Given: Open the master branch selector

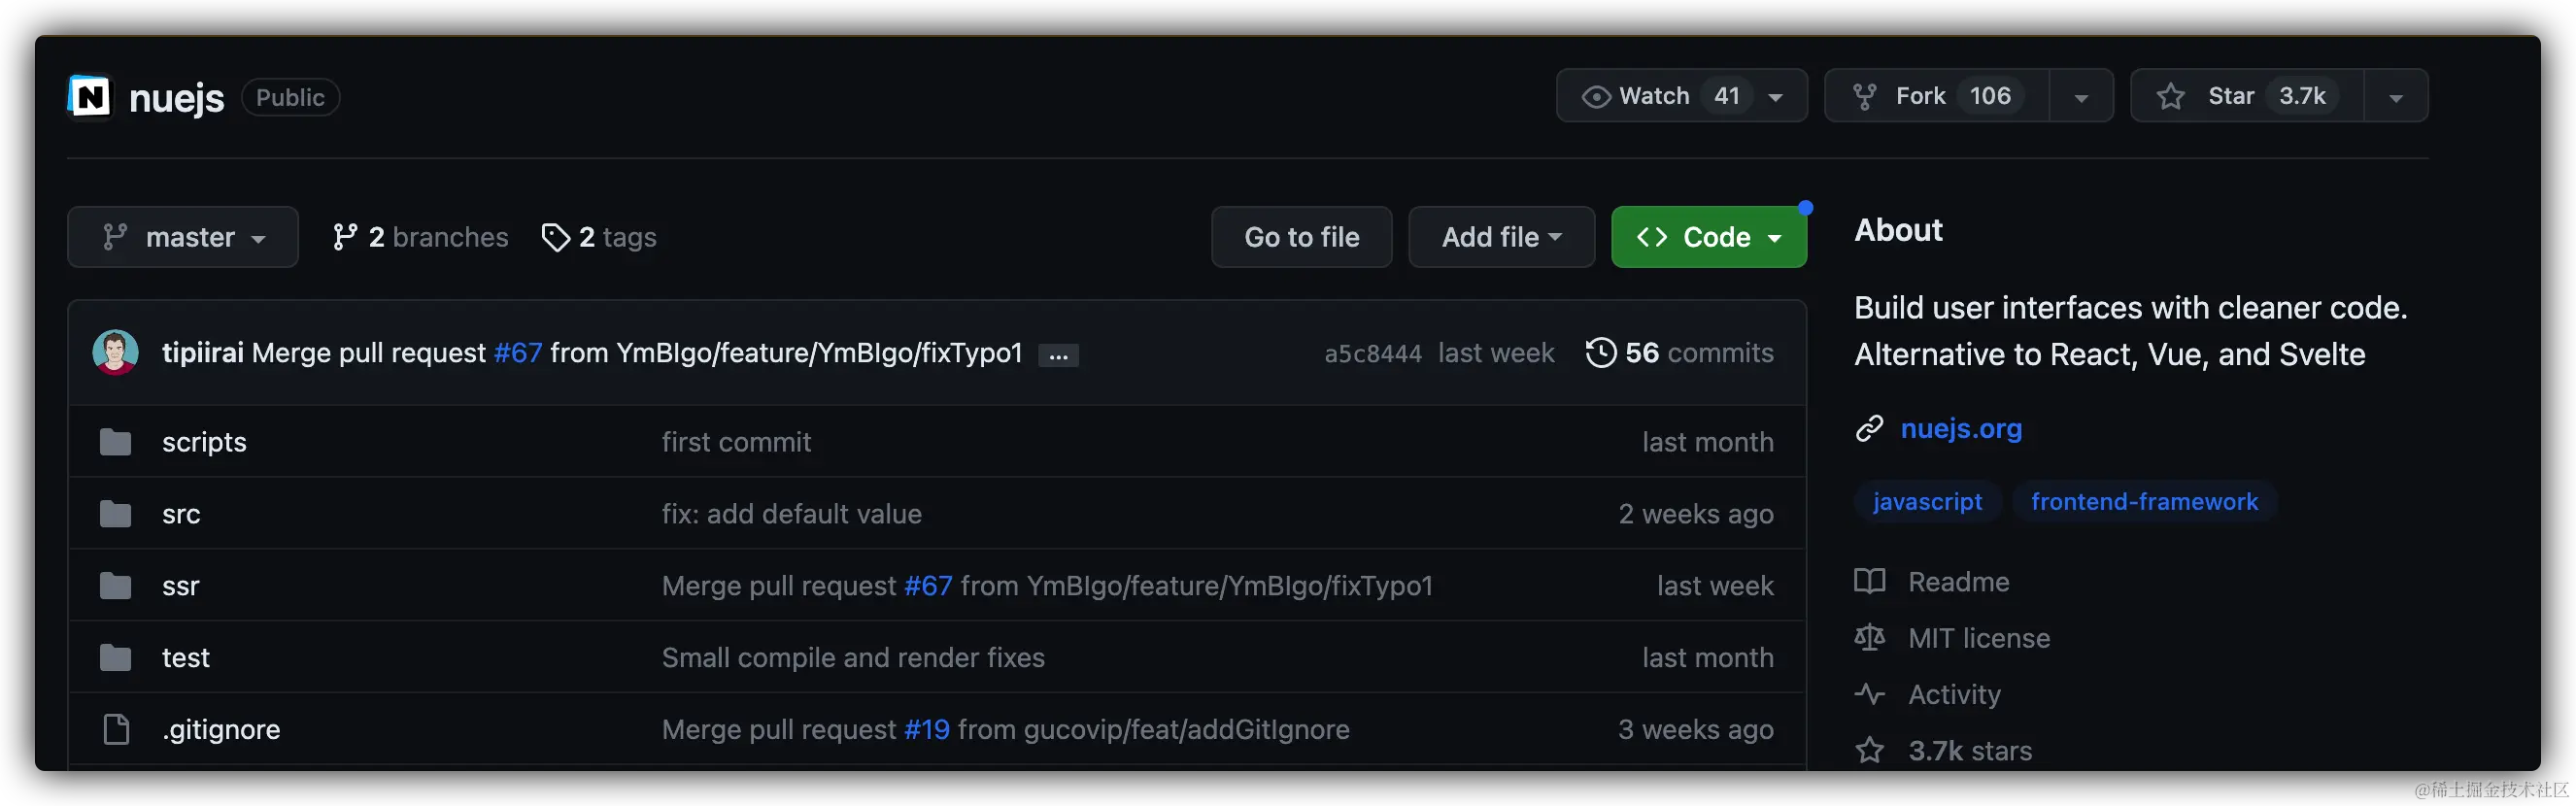Looking at the screenshot, I should click(183, 237).
